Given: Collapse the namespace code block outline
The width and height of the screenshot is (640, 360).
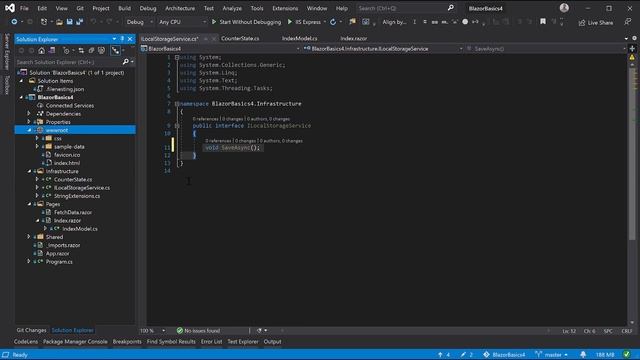Looking at the screenshot, I should tap(177, 104).
